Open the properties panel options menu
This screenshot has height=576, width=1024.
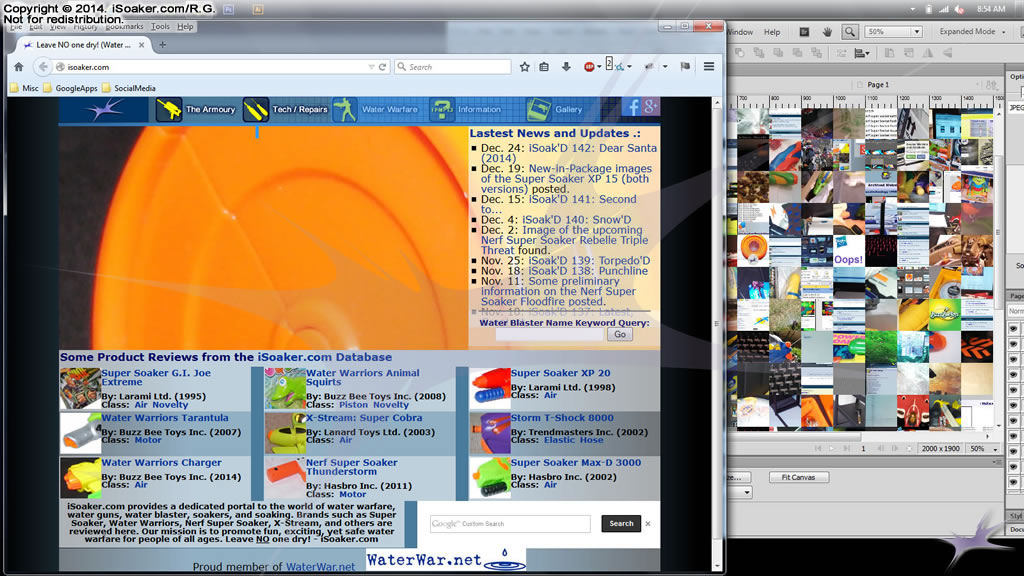pos(997,462)
